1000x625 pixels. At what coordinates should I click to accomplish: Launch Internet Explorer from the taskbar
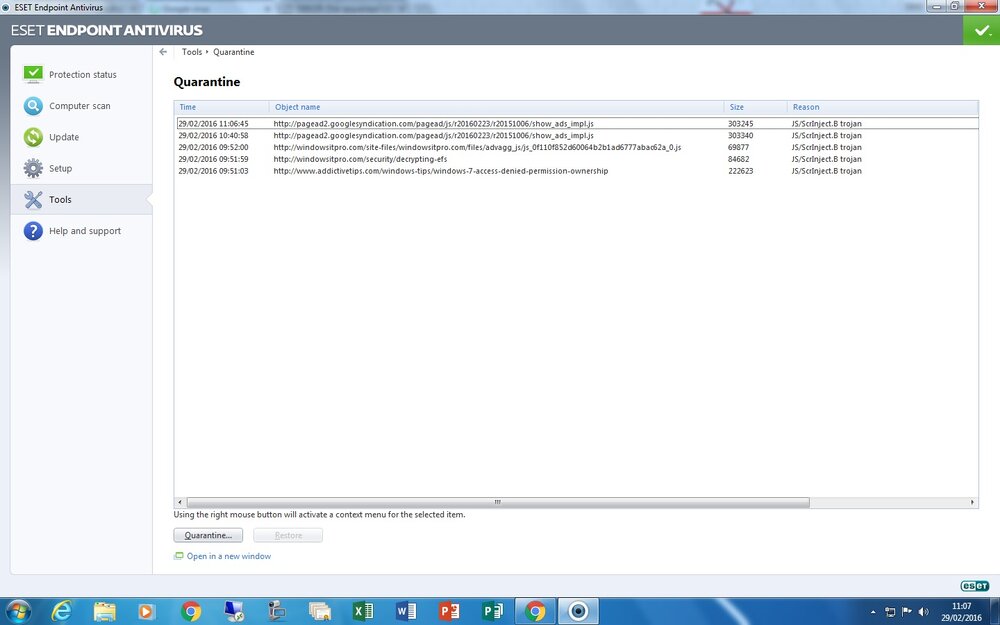61,611
